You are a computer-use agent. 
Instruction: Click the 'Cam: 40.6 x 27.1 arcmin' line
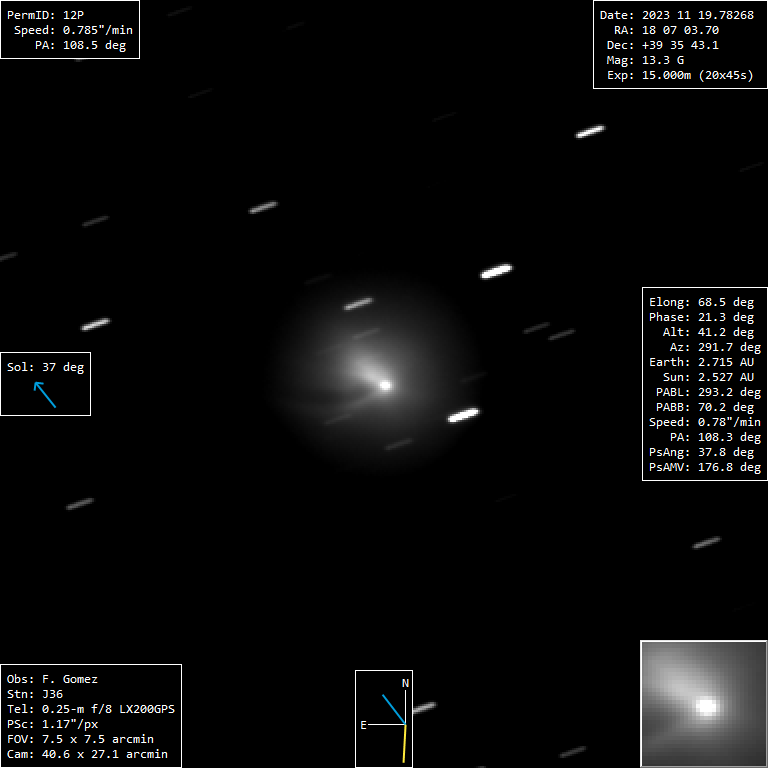pos(87,754)
